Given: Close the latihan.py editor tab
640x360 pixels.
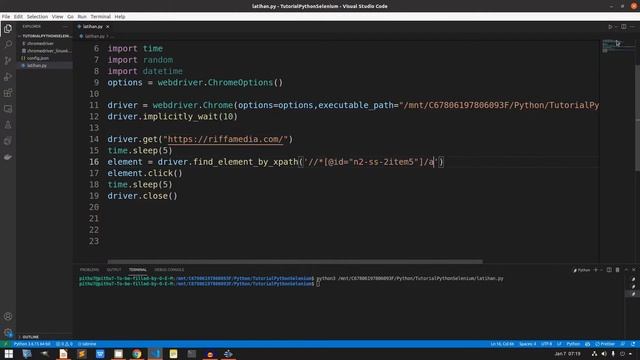Looking at the screenshot, I should click(x=108, y=27).
